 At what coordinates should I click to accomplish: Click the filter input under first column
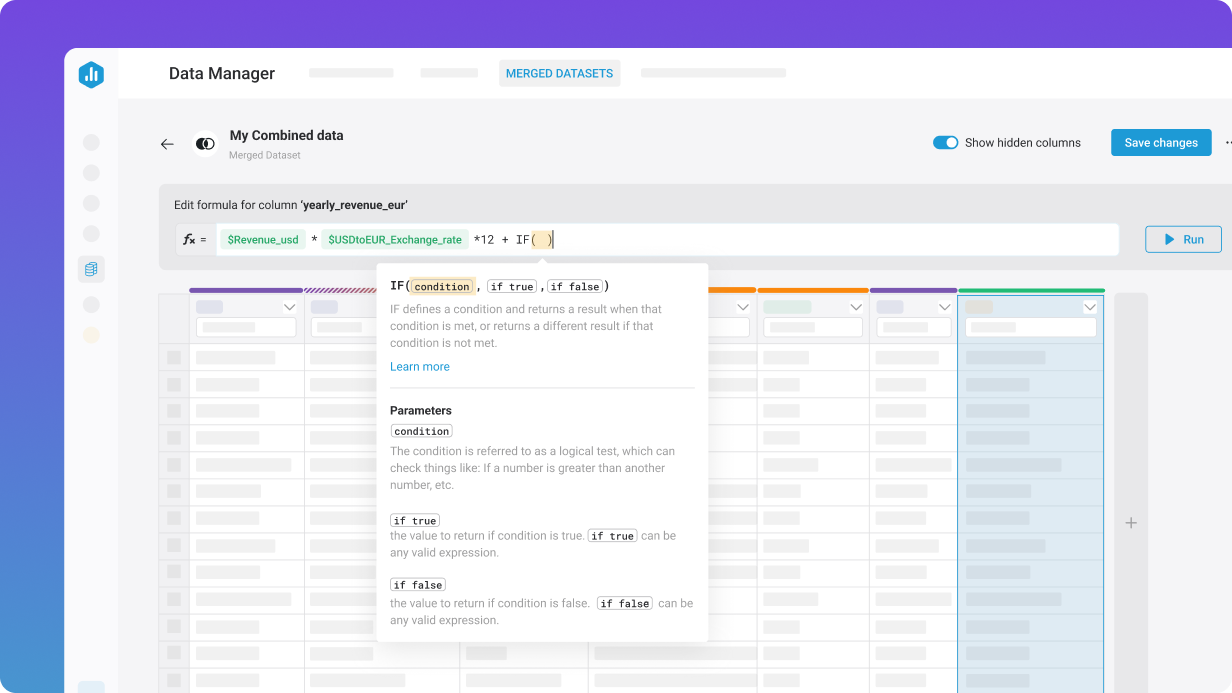tap(246, 327)
